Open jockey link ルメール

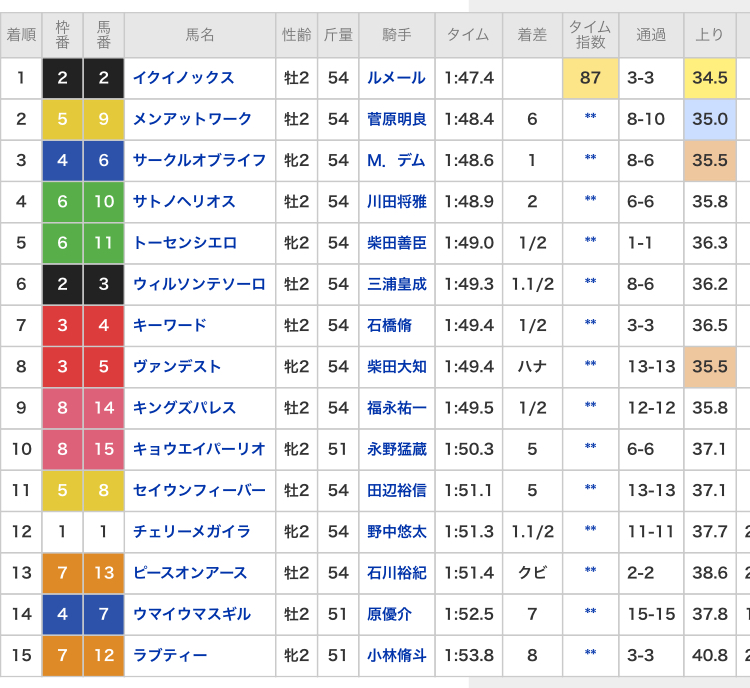pos(396,78)
